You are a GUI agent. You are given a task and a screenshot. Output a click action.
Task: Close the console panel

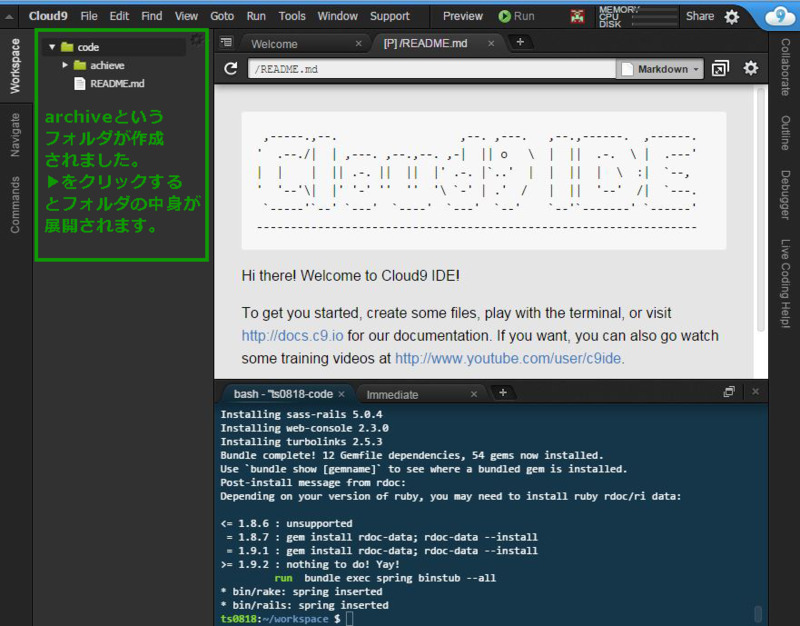tap(755, 391)
